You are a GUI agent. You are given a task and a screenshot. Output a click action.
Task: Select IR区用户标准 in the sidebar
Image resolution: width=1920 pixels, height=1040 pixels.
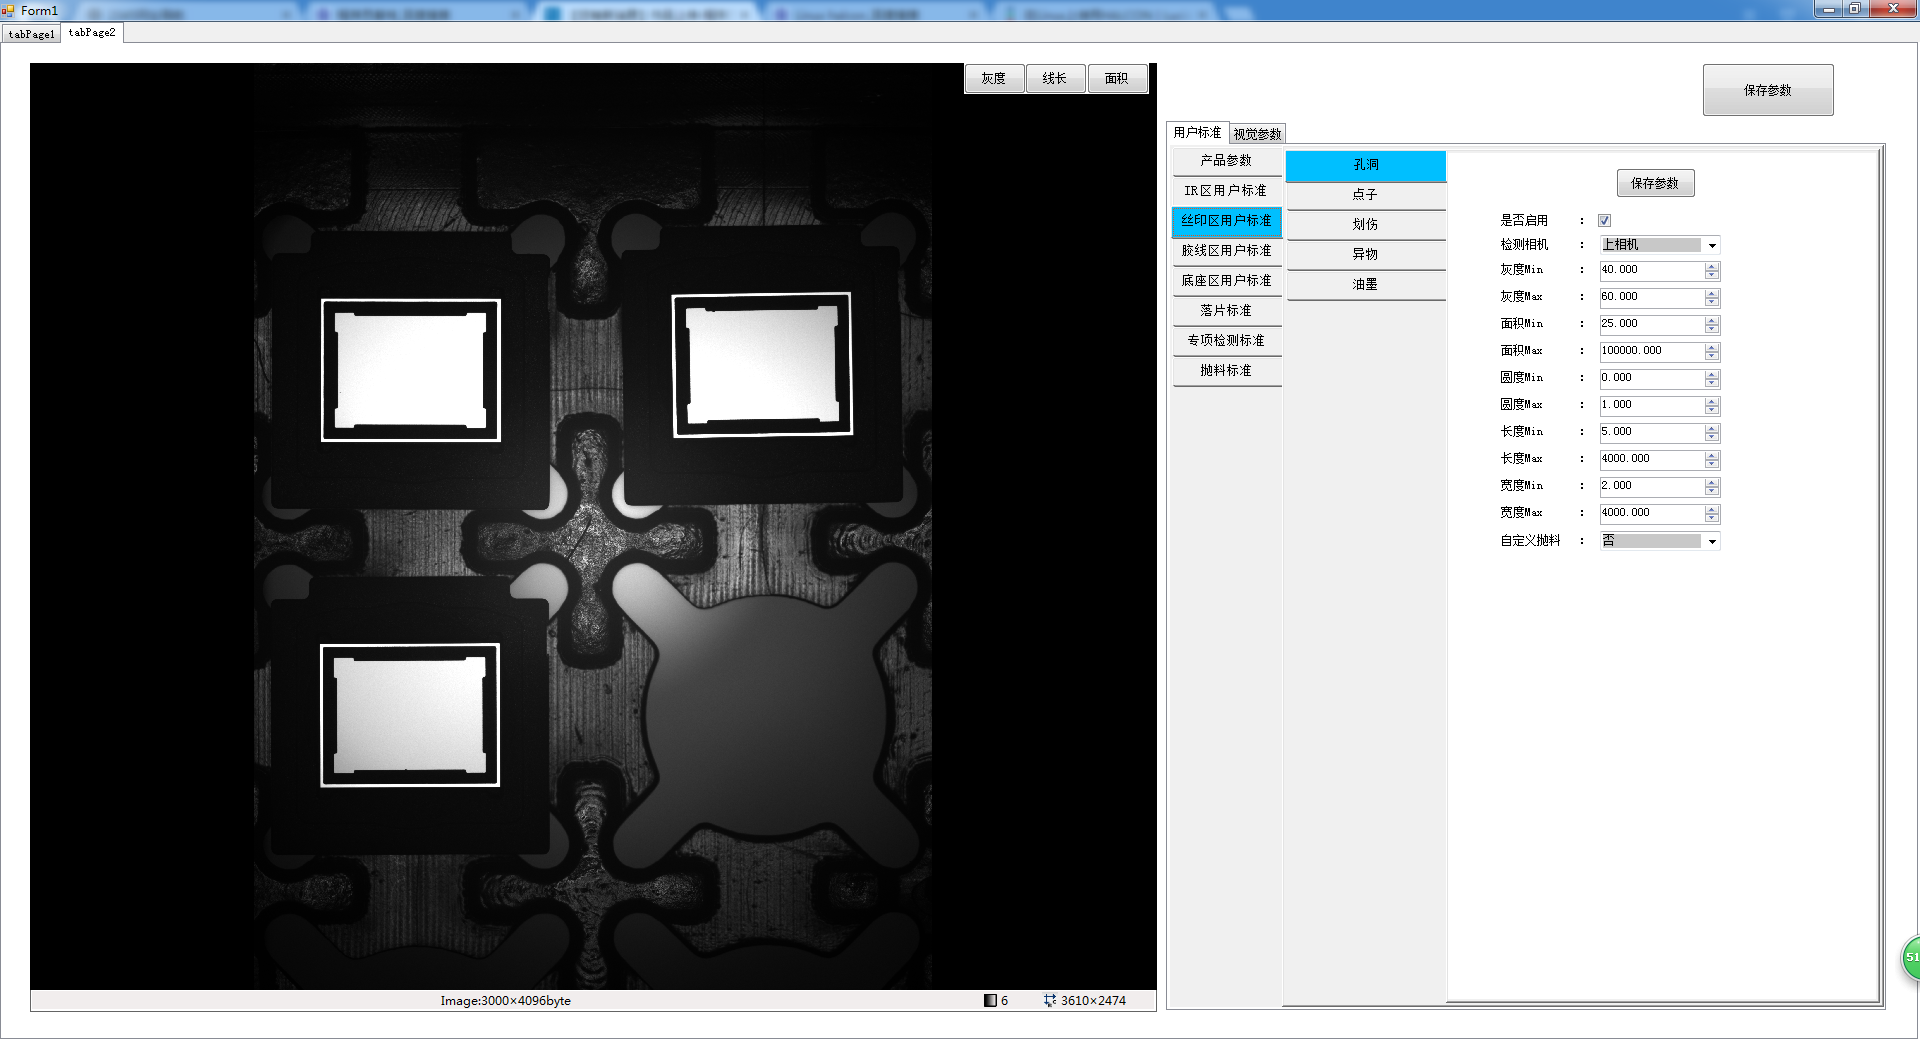coord(1226,191)
